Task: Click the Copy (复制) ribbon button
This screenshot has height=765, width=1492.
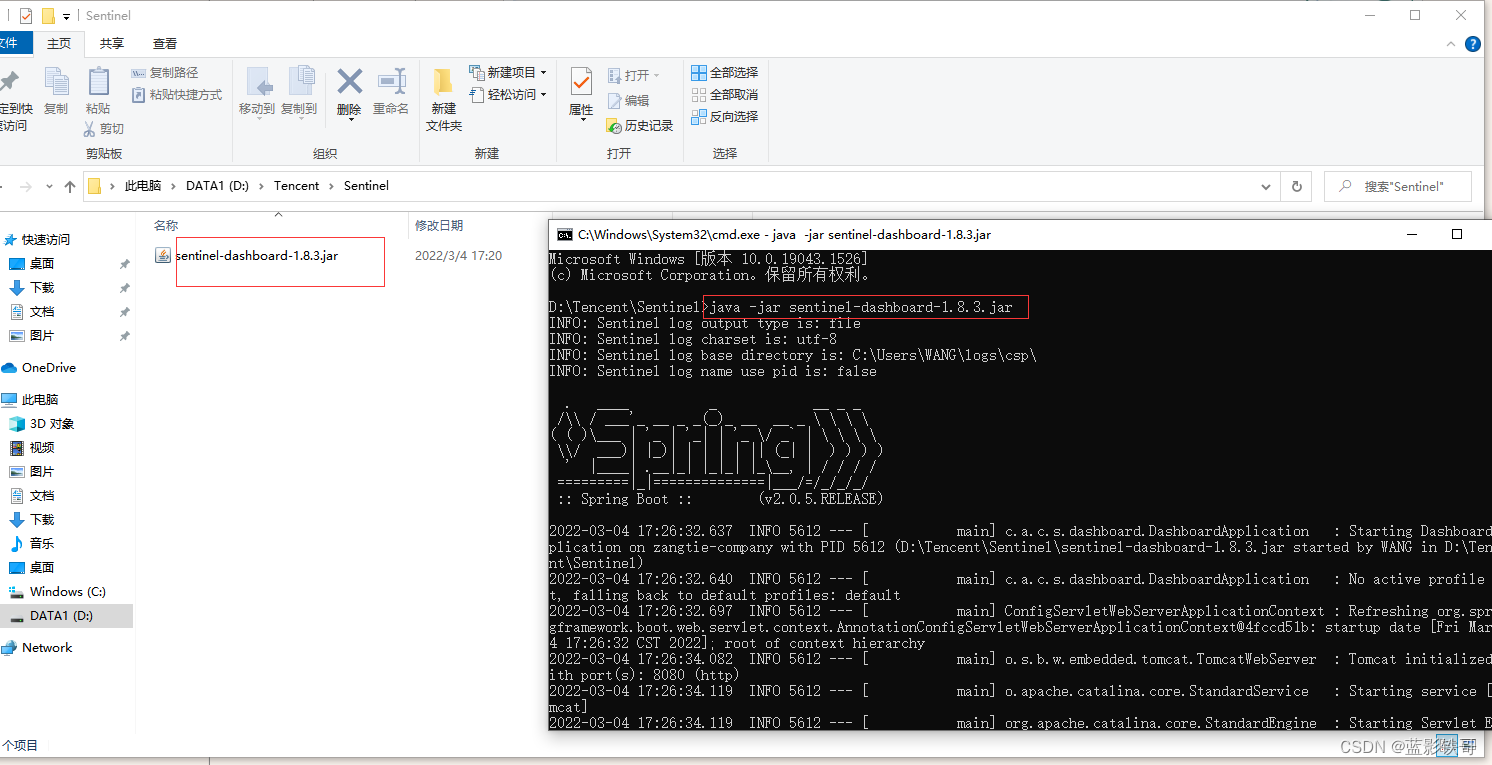Action: (56, 91)
